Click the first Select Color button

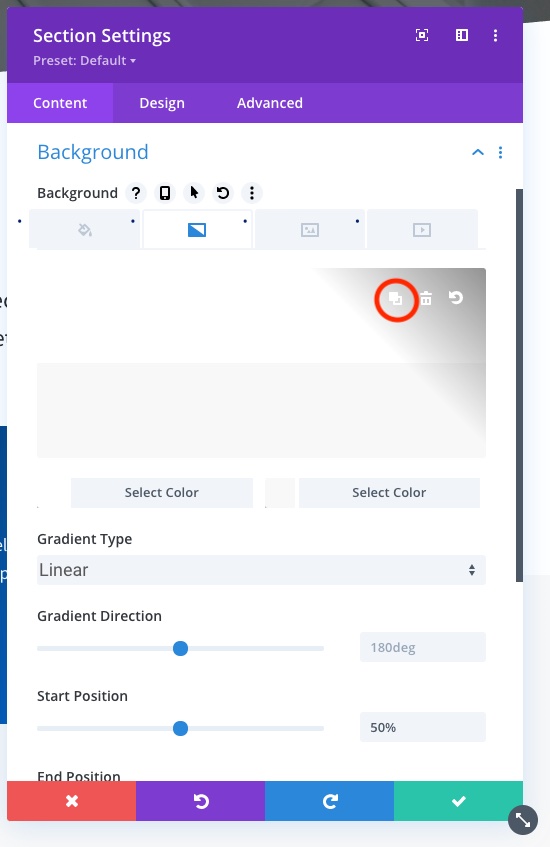pyautogui.click(x=162, y=493)
